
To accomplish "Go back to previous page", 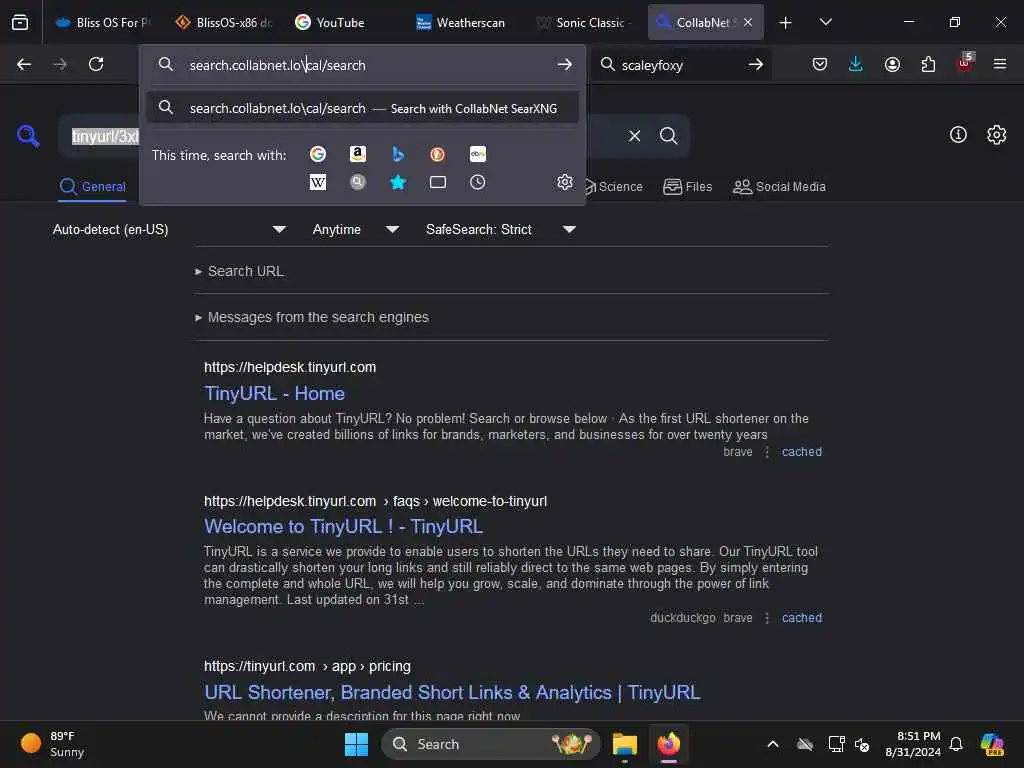I will (x=24, y=64).
